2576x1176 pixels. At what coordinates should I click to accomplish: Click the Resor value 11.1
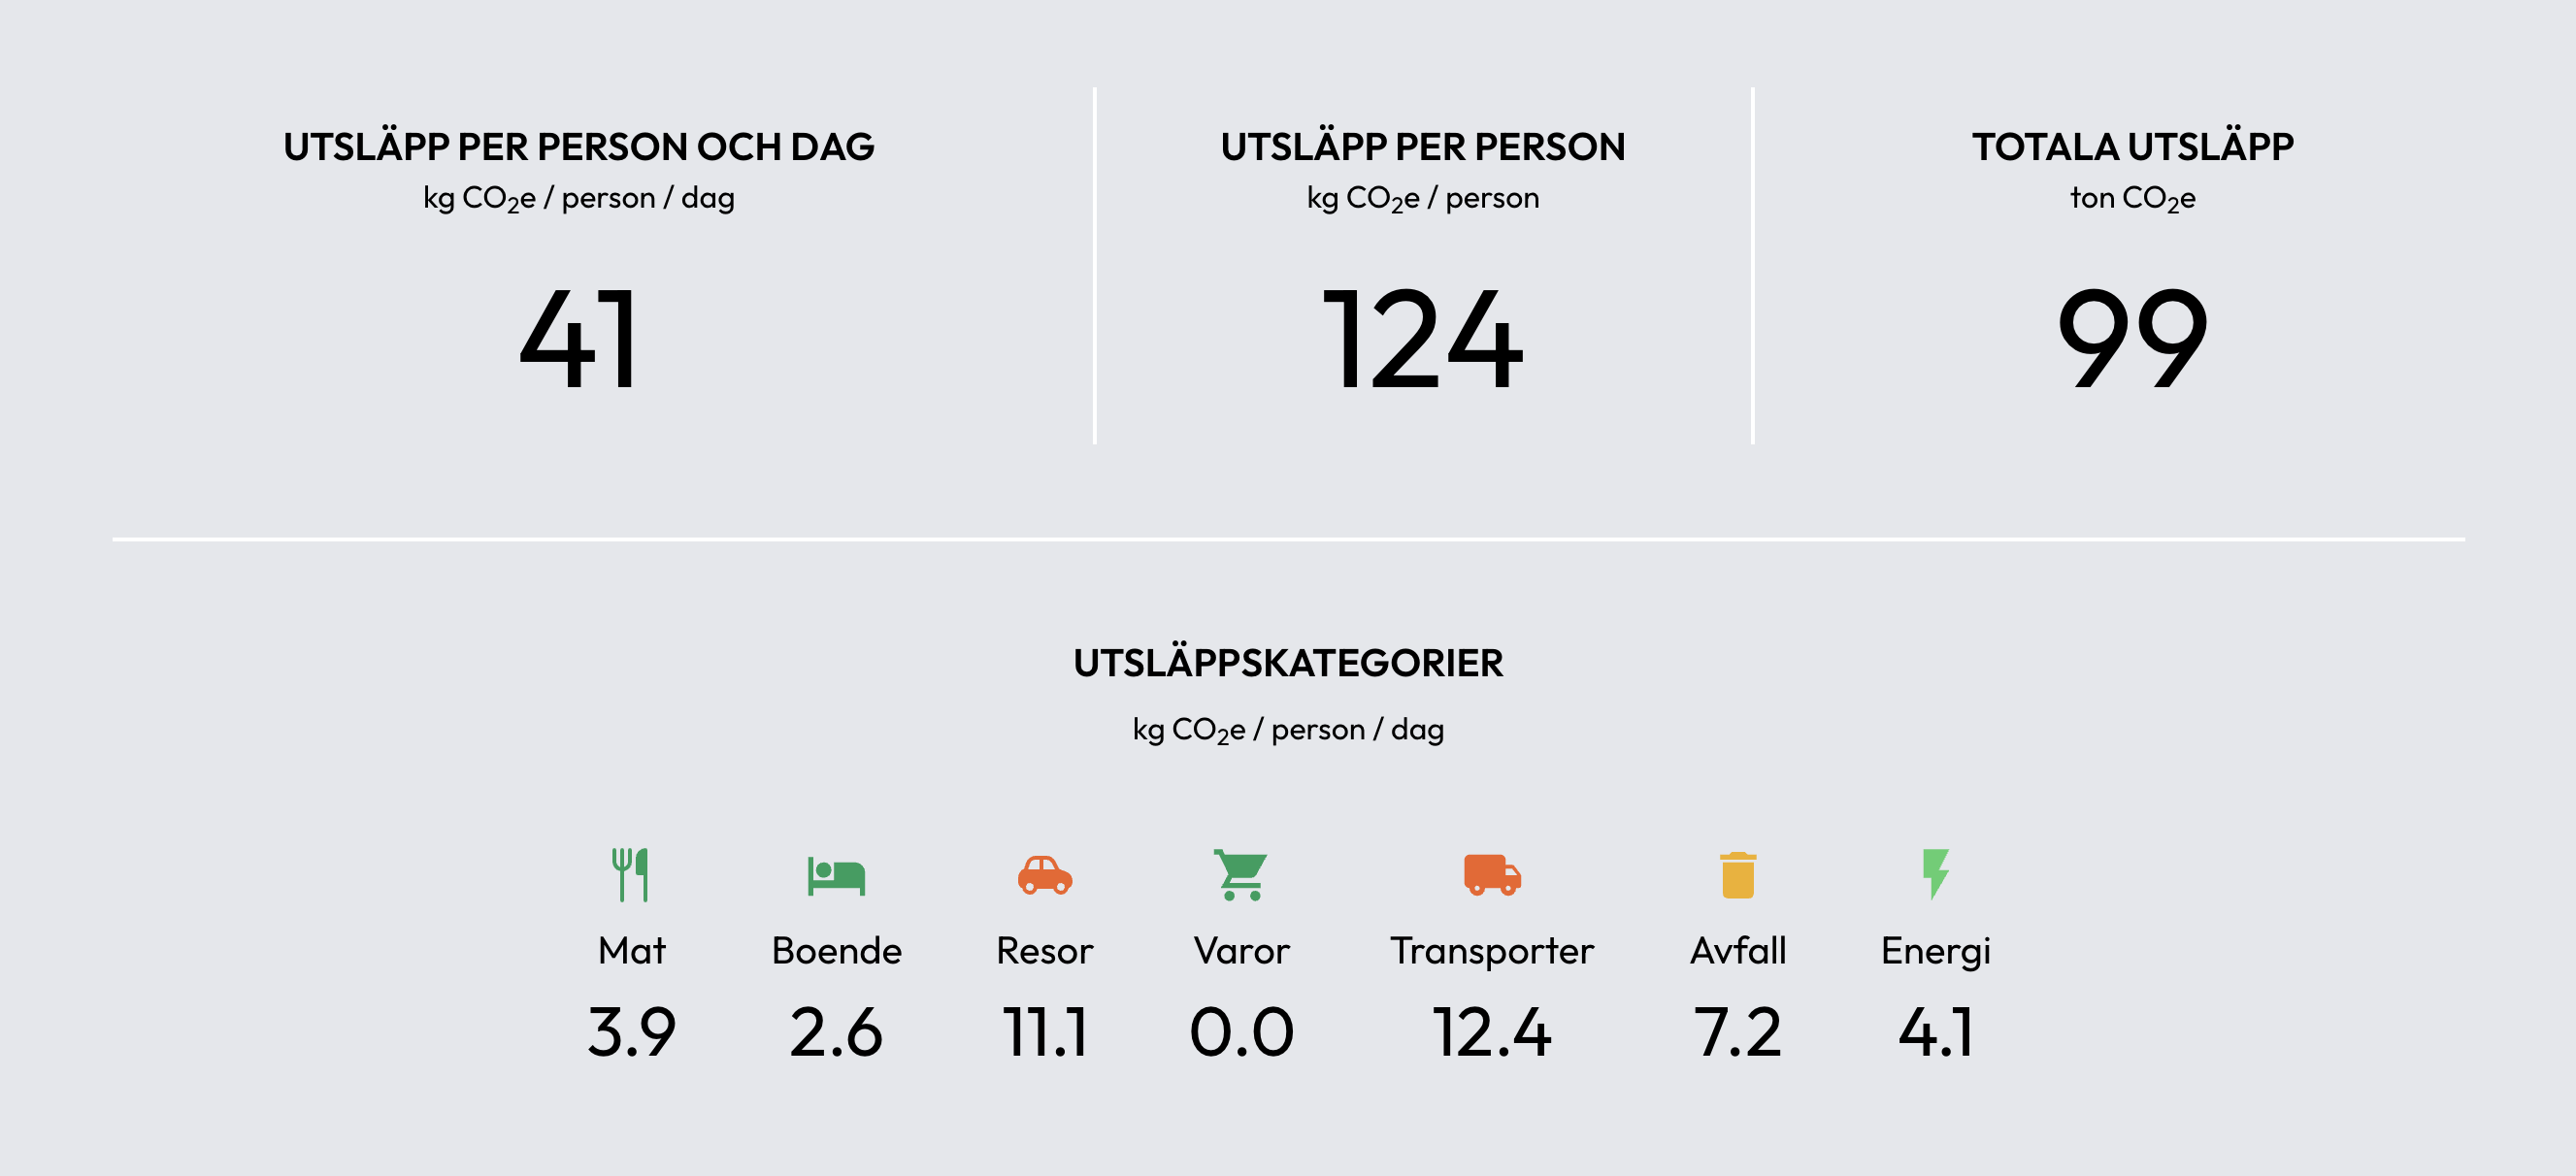[x=1044, y=1032]
